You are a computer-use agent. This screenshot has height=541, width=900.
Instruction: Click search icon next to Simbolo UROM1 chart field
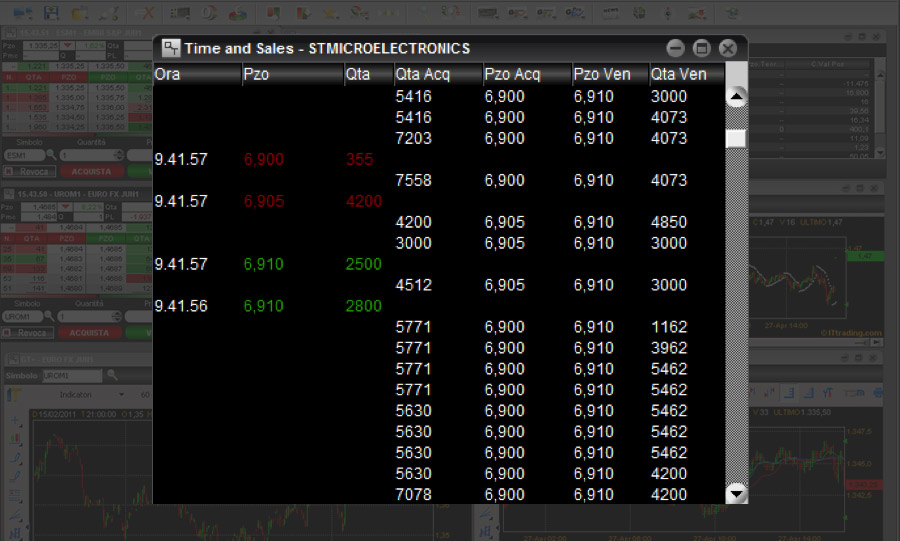click(x=112, y=375)
